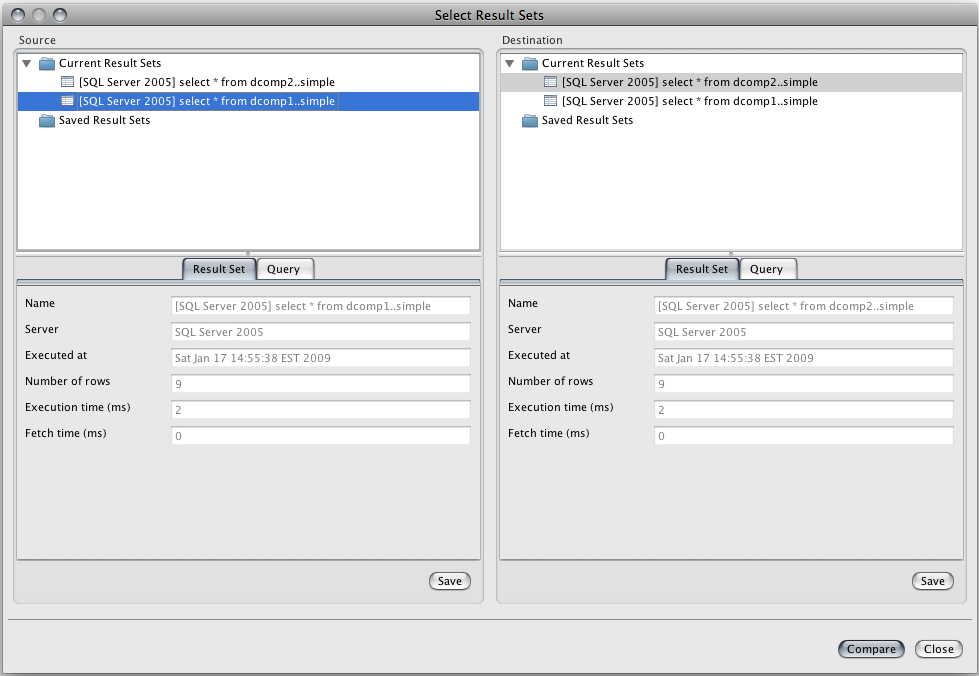The image size is (979, 676).
Task: Click Source Saved Result Sets folder icon
Action: [47, 120]
